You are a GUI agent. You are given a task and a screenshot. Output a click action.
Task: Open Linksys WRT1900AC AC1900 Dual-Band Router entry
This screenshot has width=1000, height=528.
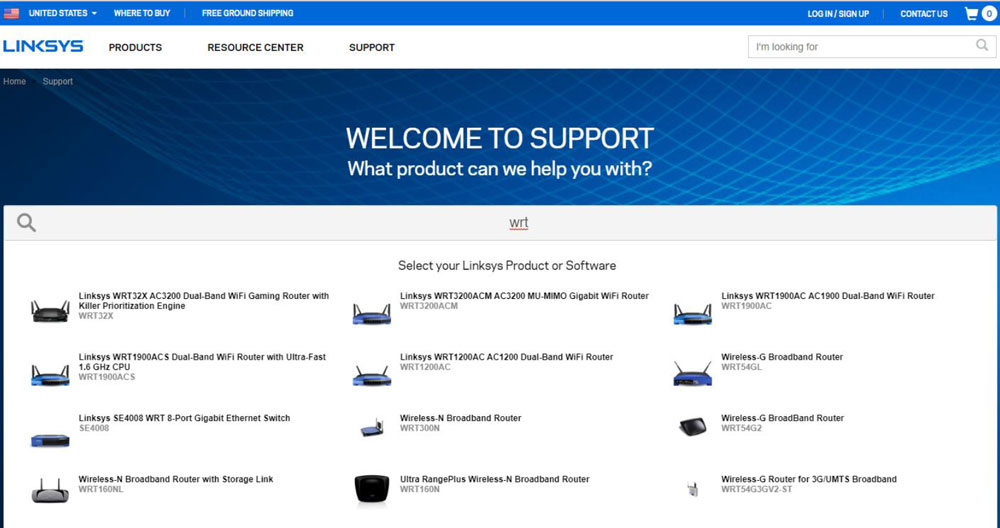(828, 296)
